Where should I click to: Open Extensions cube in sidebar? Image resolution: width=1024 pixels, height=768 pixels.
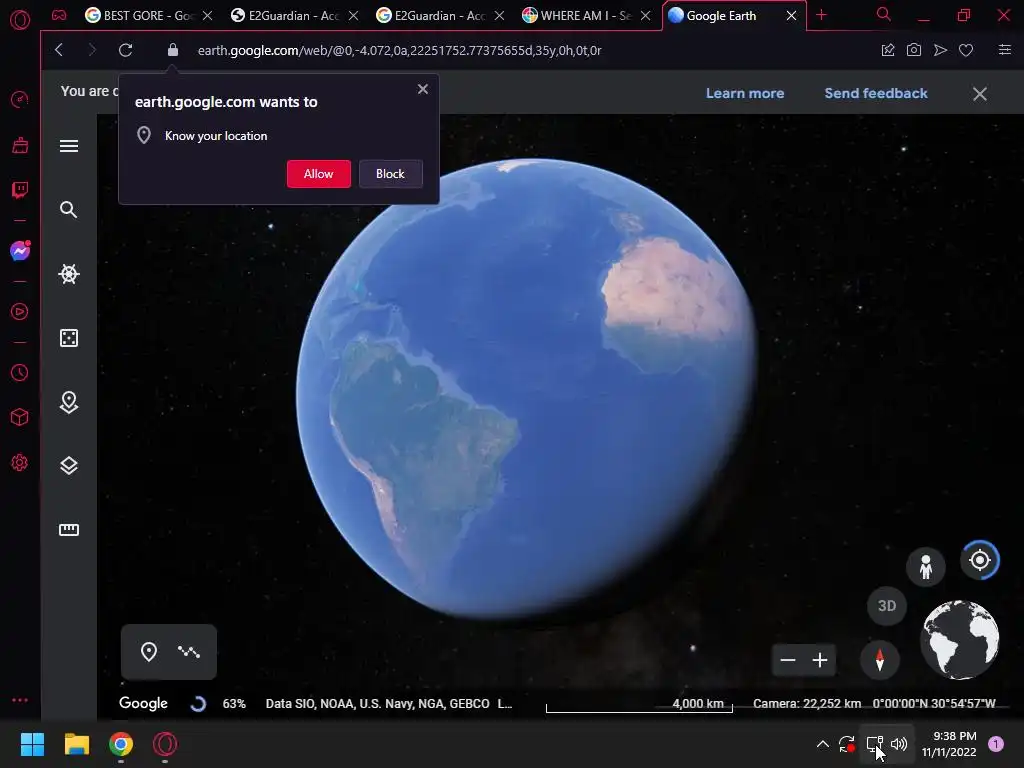point(20,417)
